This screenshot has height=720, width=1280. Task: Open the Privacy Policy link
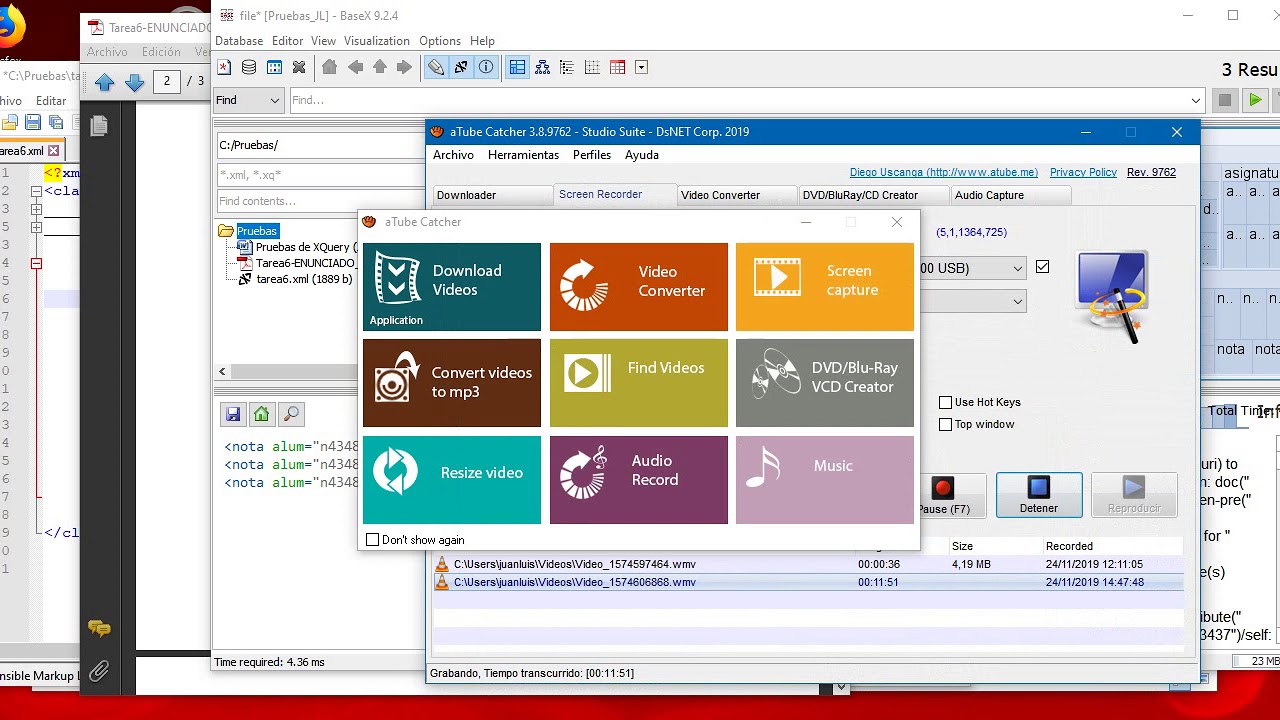point(1083,172)
